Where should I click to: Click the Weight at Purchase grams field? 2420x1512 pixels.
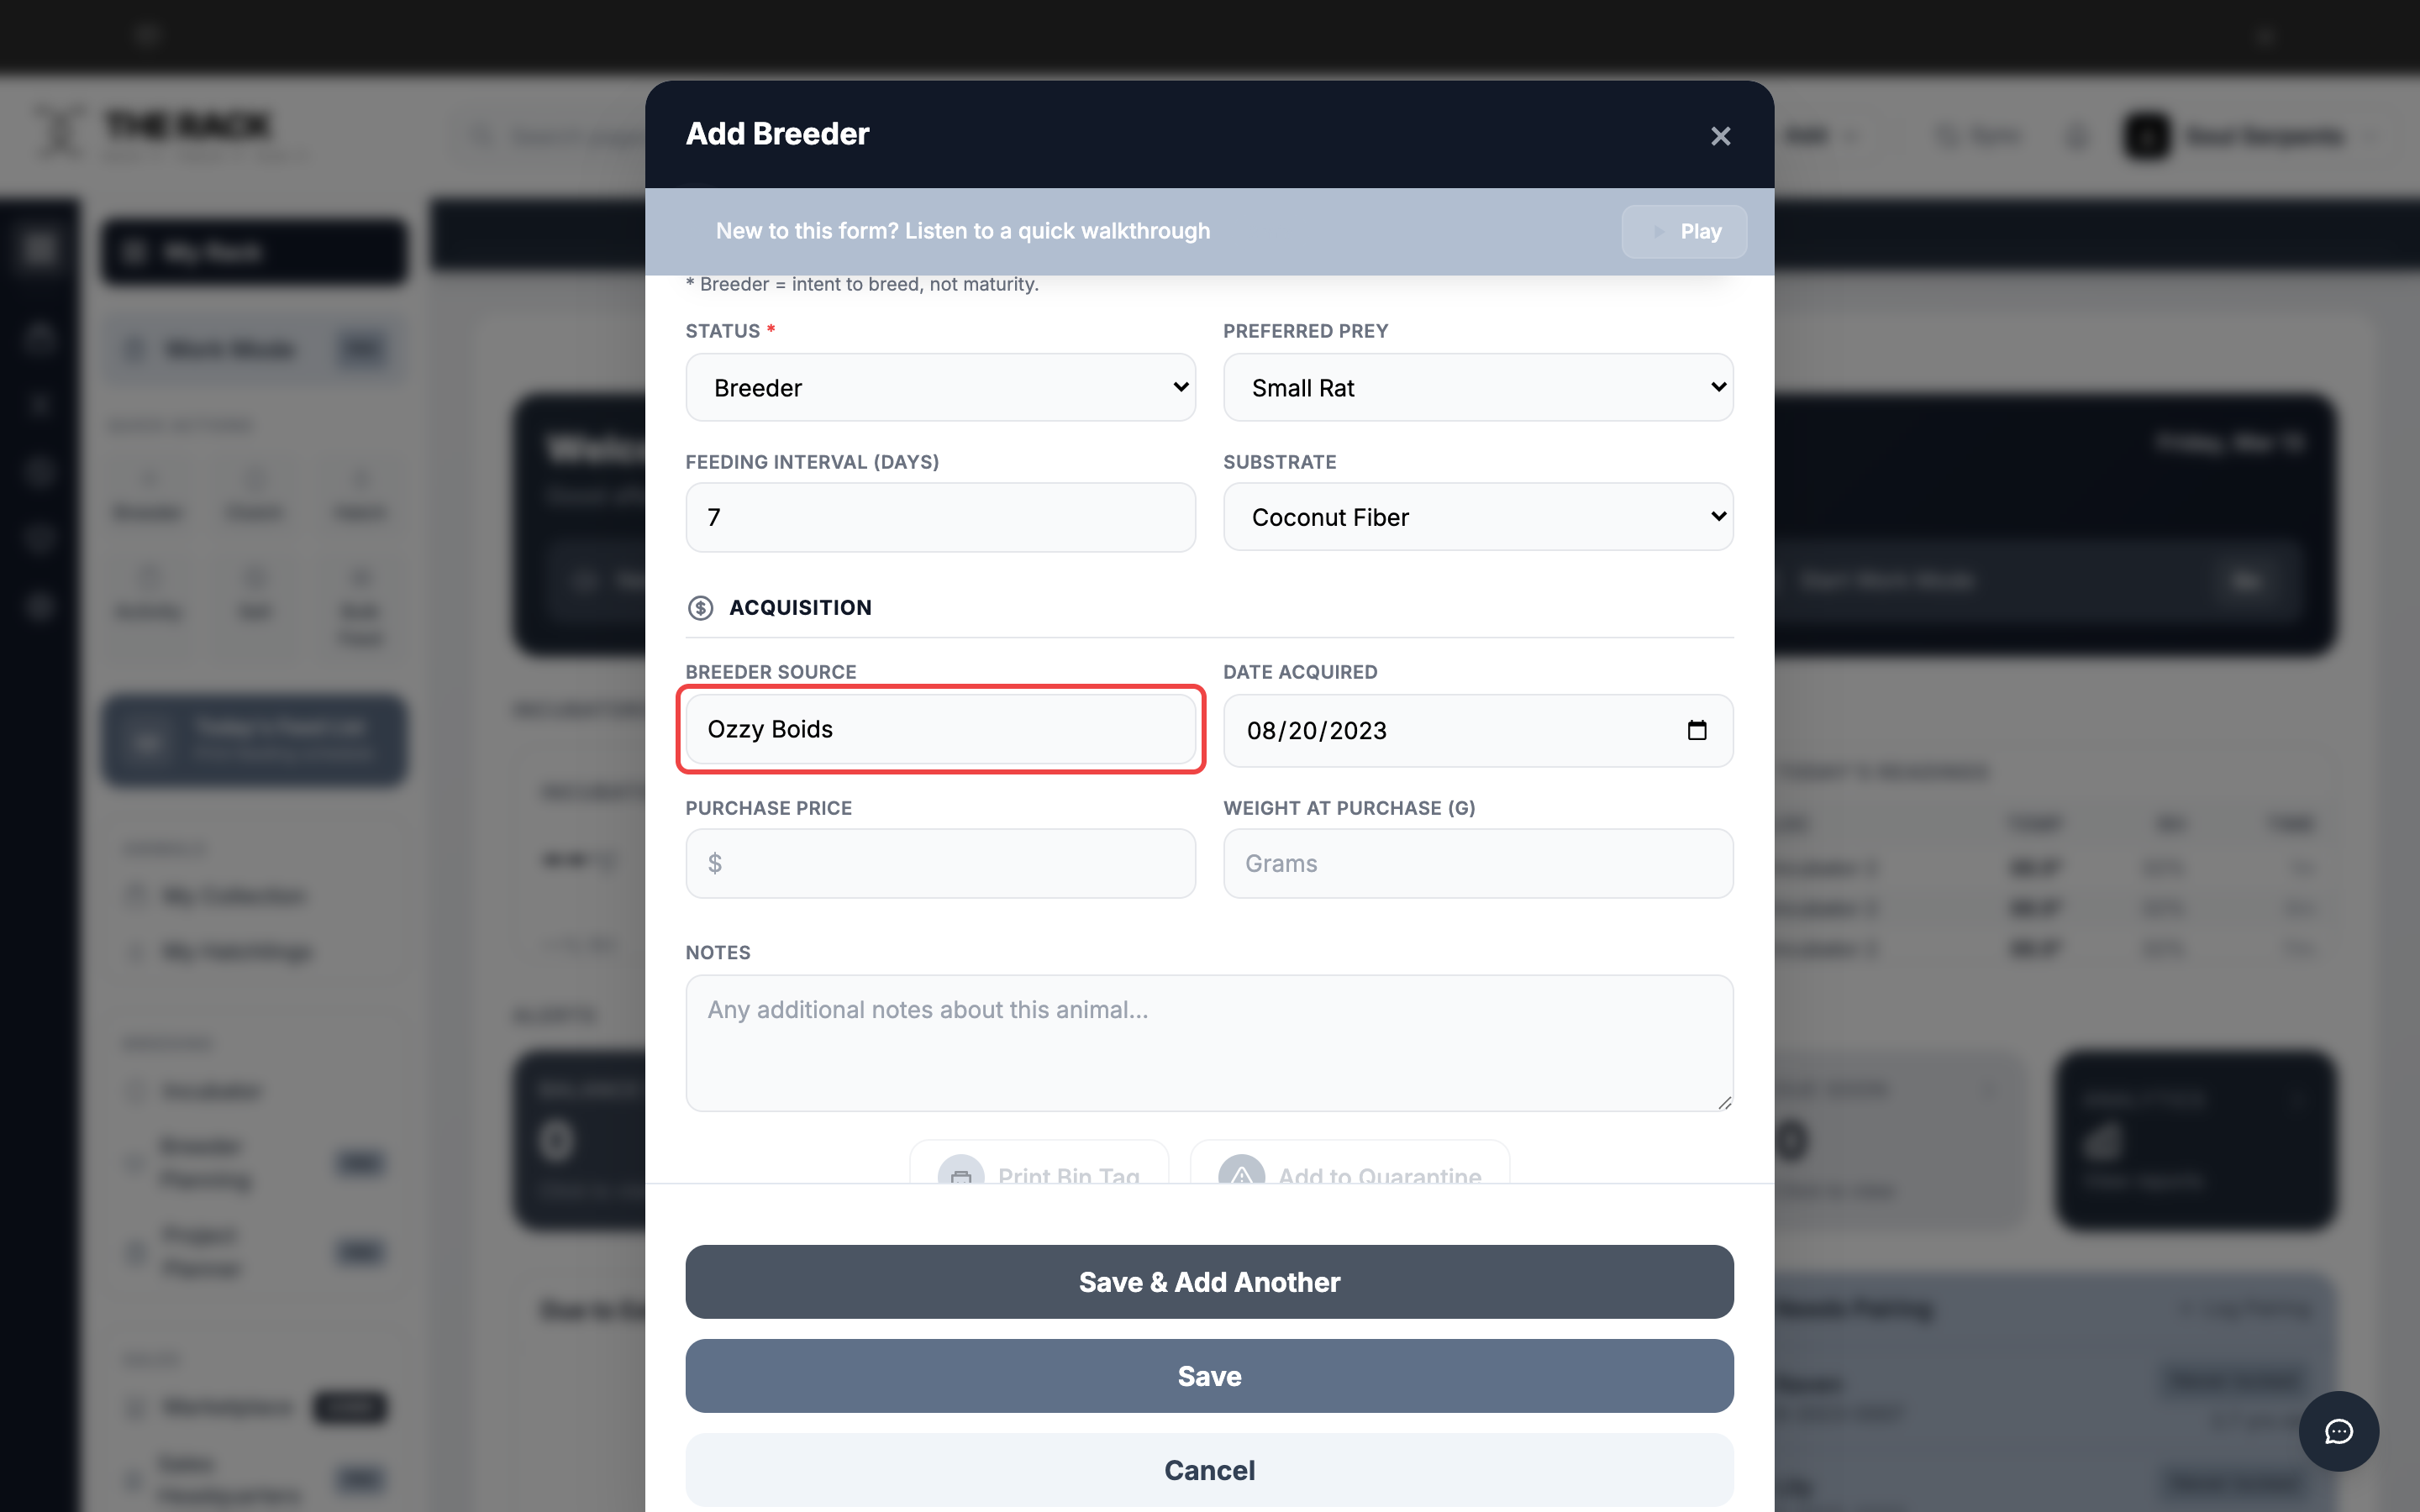pyautogui.click(x=1478, y=863)
